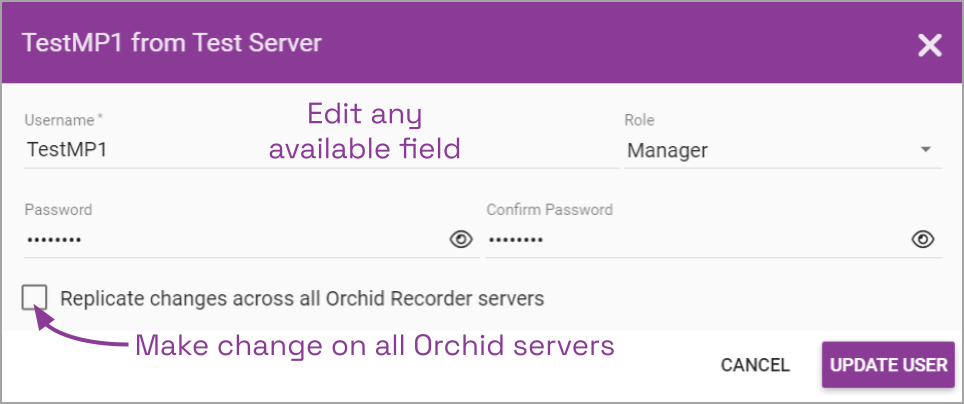Click the dialog title TestMP1 from Test Server
The height and width of the screenshot is (404, 964).
pos(172,43)
